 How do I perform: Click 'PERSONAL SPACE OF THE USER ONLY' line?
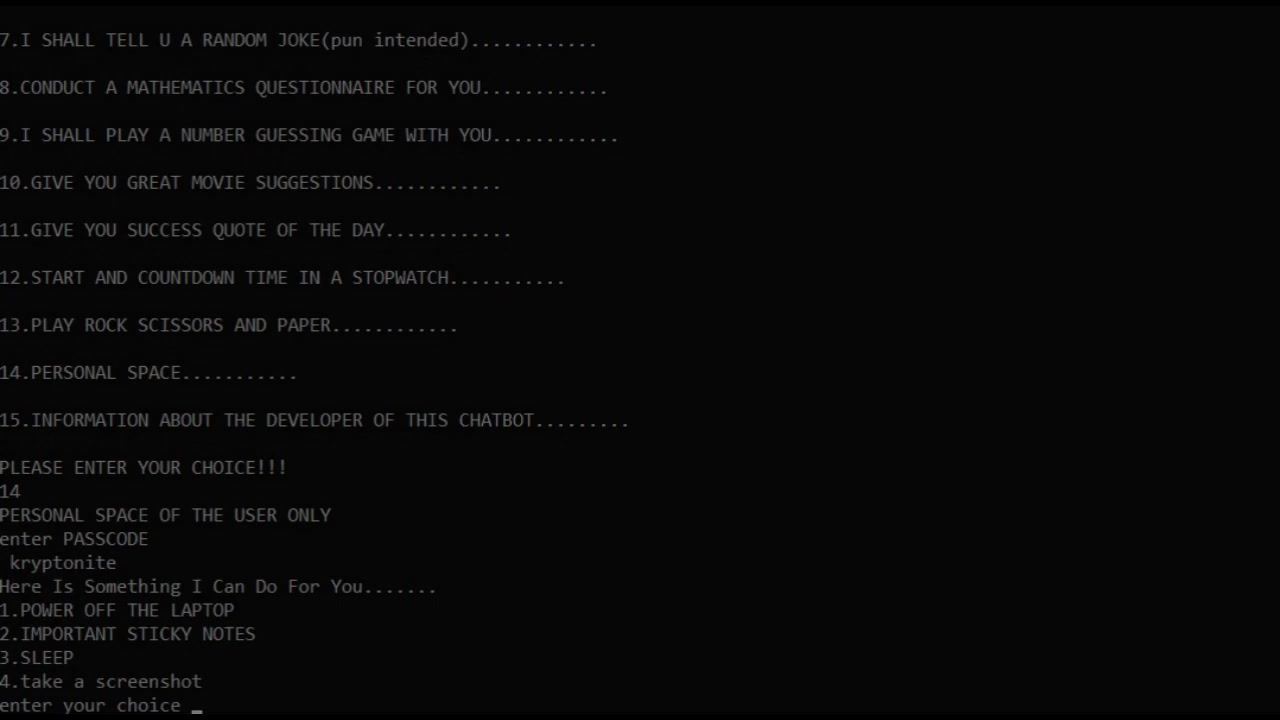(165, 515)
